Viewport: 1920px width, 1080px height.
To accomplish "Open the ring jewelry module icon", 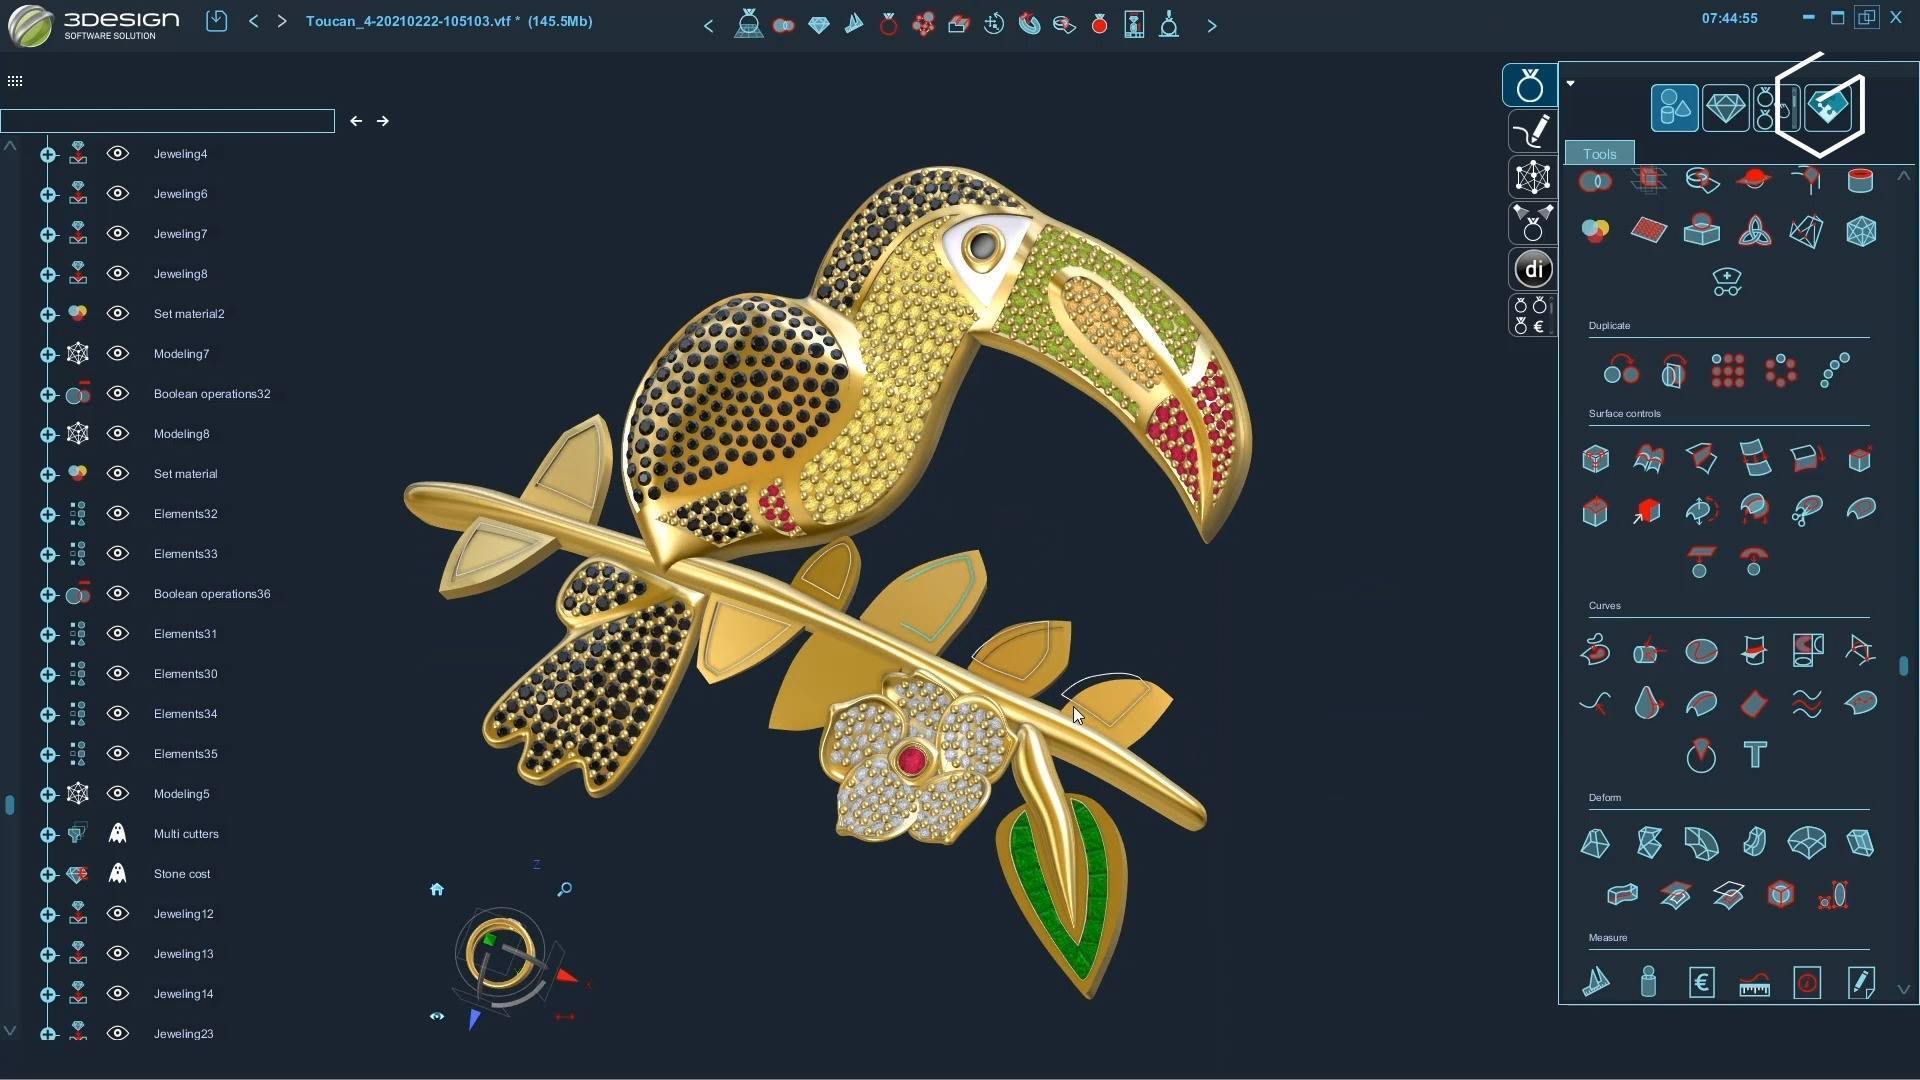I will [1529, 86].
